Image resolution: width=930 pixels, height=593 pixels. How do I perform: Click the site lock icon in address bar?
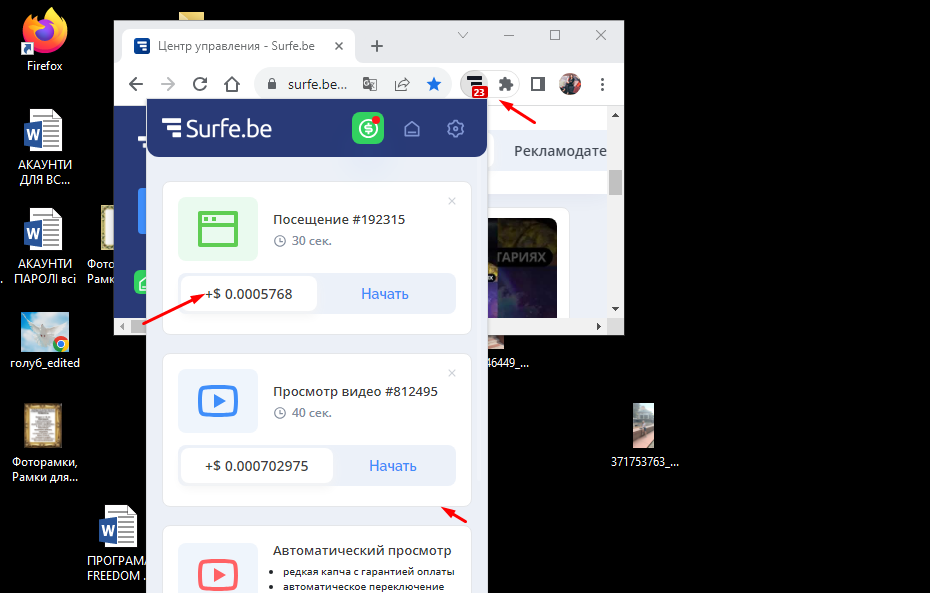(x=272, y=84)
